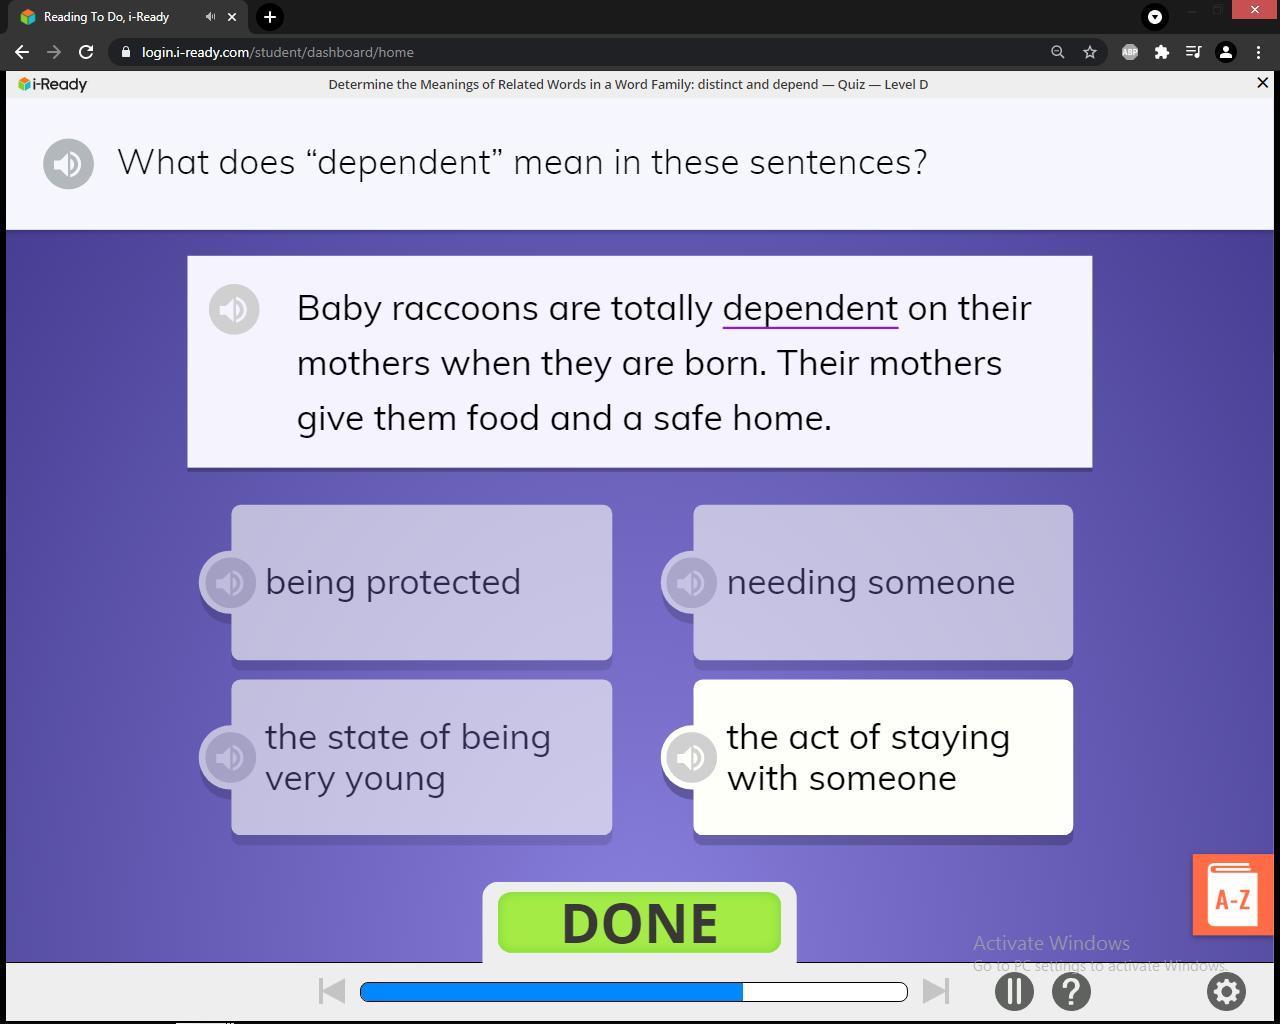Select the 'being protected' answer
Viewport: 1280px width, 1024px height.
coord(422,582)
